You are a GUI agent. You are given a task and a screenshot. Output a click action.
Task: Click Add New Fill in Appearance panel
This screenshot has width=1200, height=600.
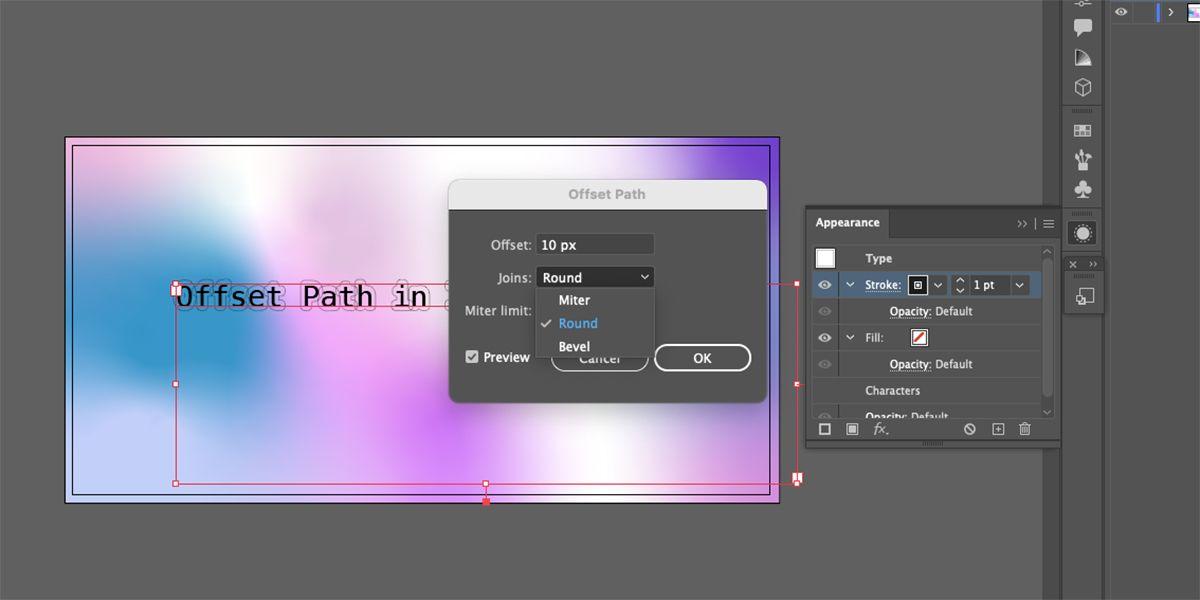click(x=852, y=429)
